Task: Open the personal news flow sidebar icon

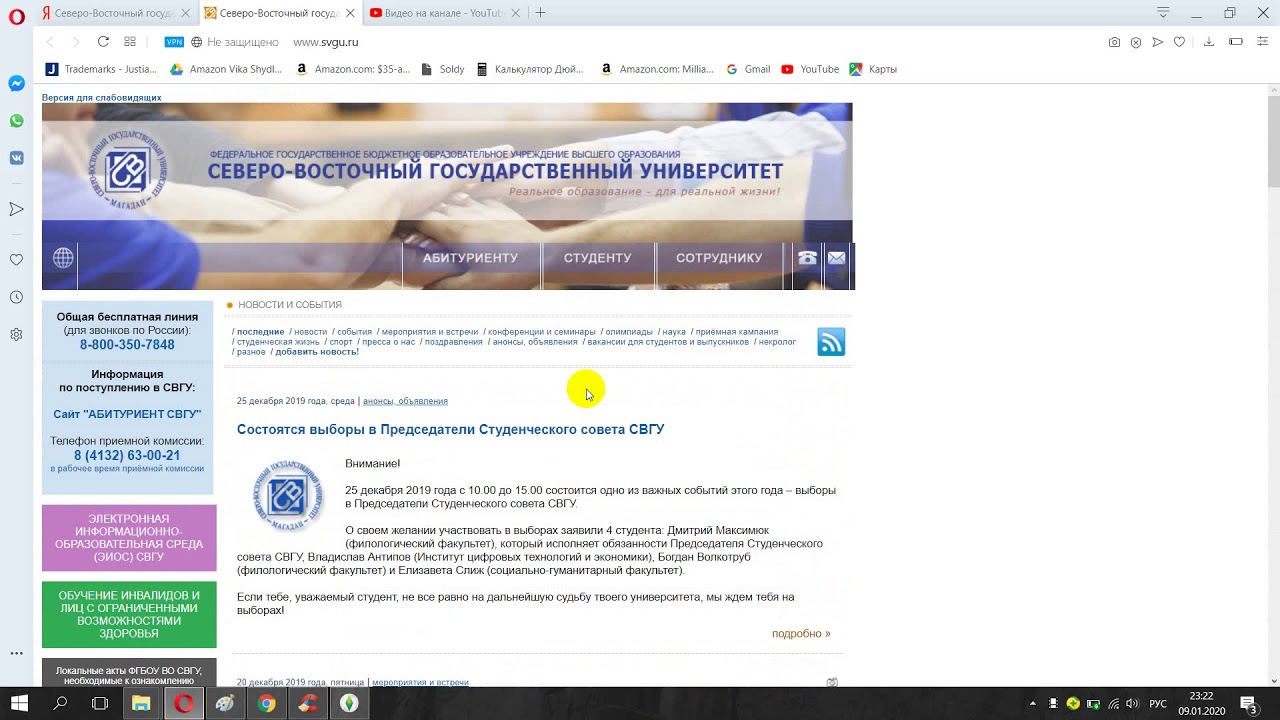Action: point(16,209)
